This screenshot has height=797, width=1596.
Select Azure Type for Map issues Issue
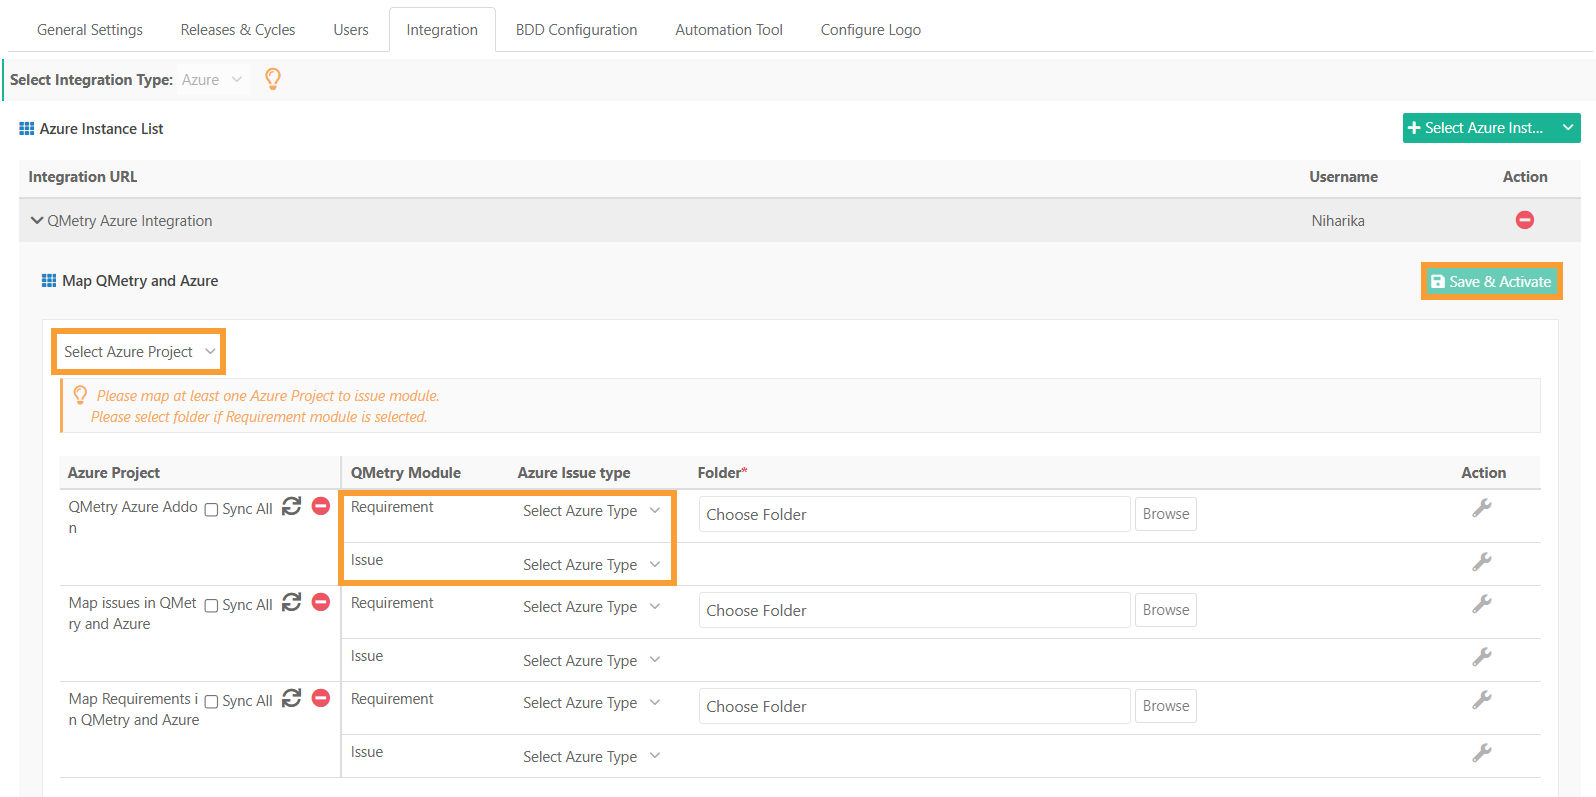click(592, 661)
